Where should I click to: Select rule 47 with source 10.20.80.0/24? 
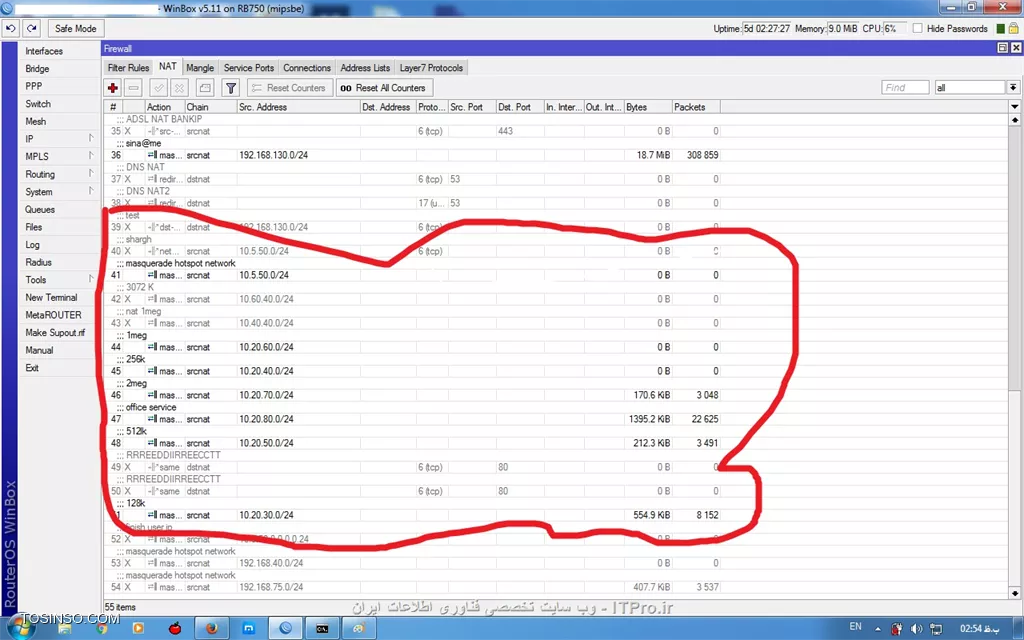pos(412,419)
